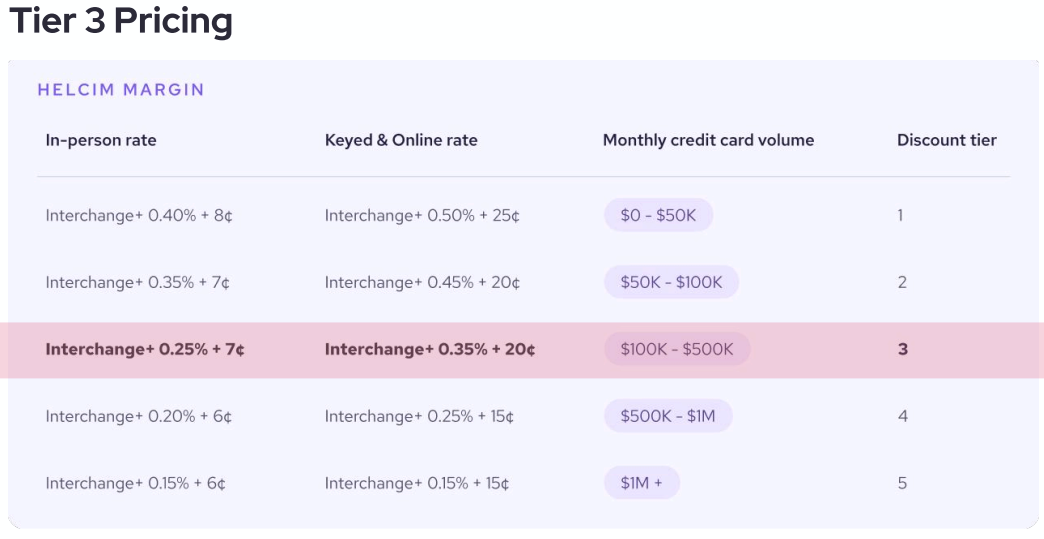The width and height of the screenshot is (1044, 539).
Task: Pick the $1M + volume badge
Action: 642,482
